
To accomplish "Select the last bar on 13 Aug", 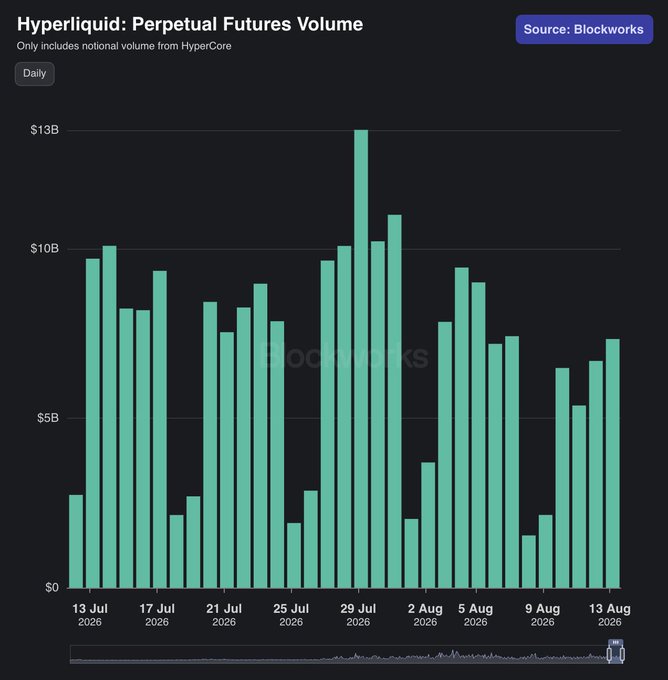I will (612, 463).
